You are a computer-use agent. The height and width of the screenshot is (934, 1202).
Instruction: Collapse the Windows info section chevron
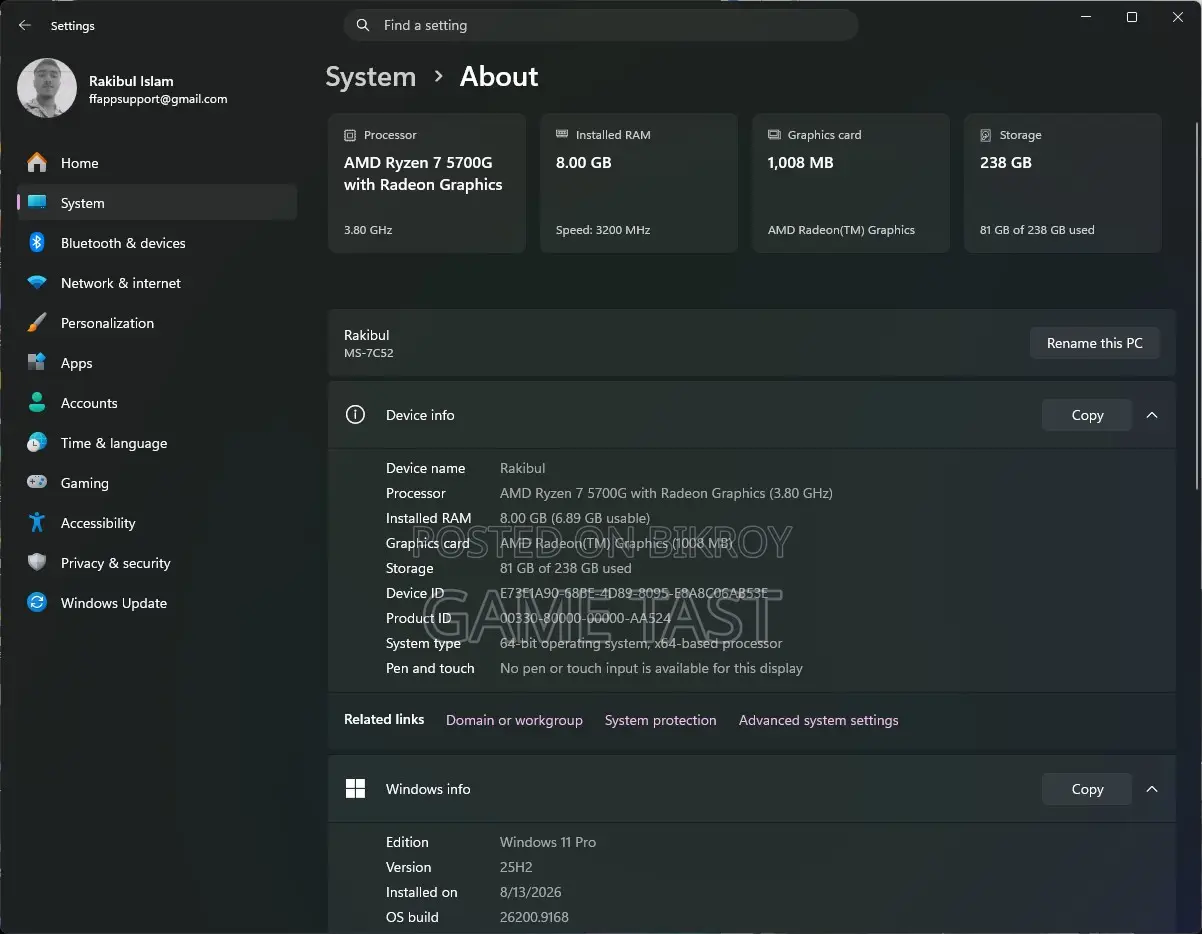click(x=1152, y=789)
